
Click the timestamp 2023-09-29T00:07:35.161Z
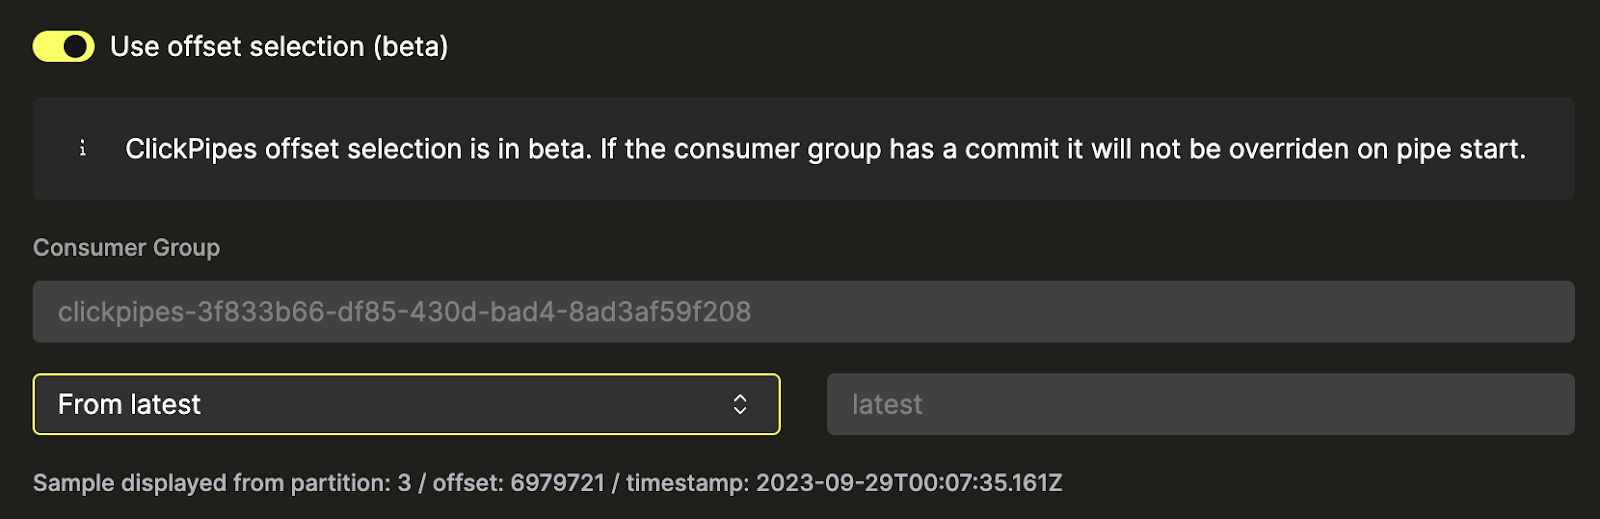[909, 483]
